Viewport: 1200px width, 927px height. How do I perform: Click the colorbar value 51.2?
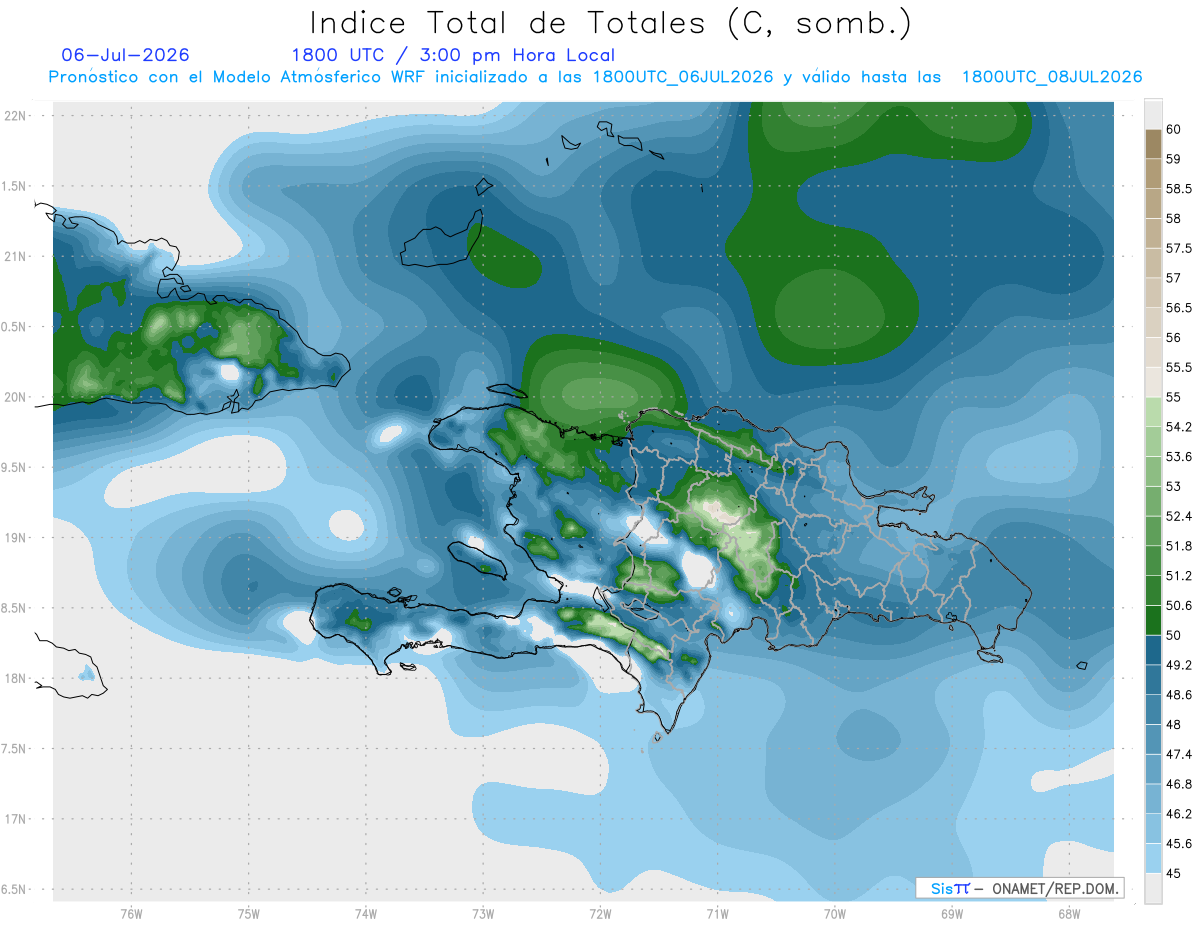click(1180, 575)
